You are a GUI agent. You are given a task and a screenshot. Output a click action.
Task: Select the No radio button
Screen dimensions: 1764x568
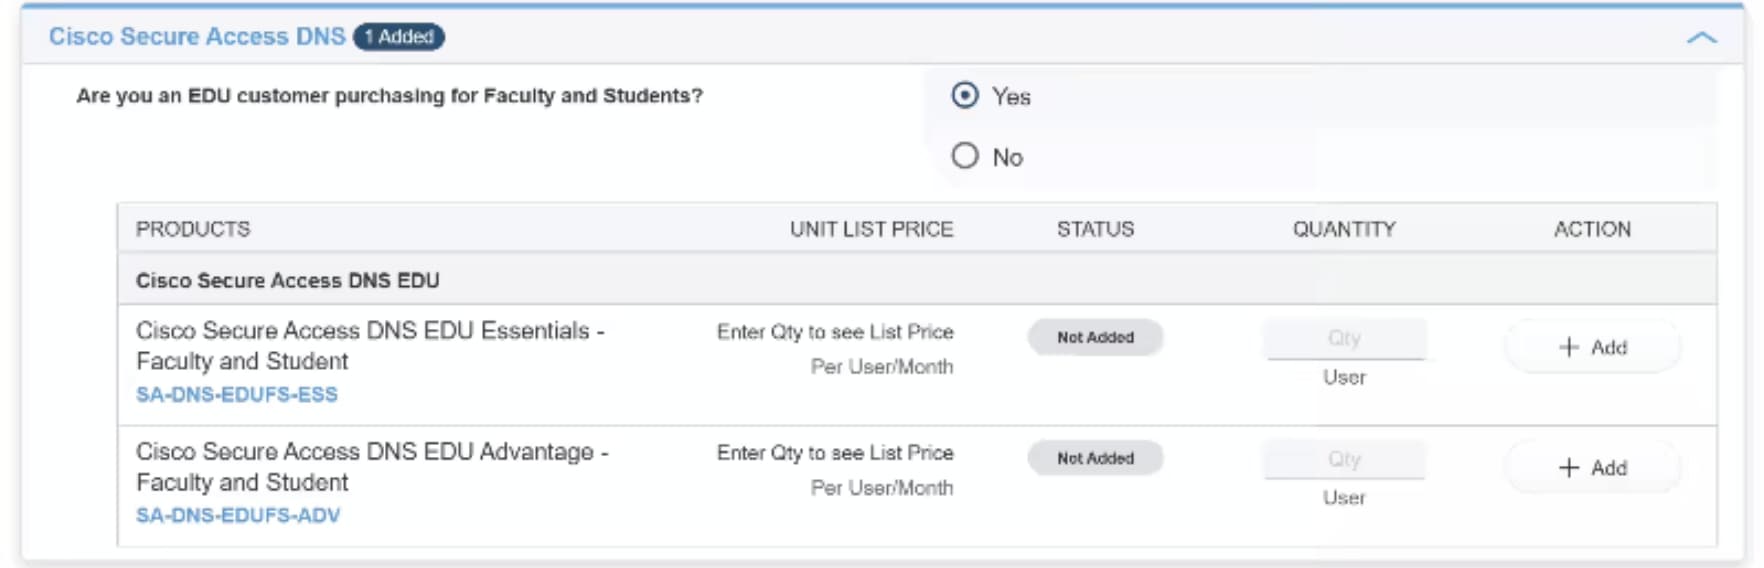[x=965, y=156]
